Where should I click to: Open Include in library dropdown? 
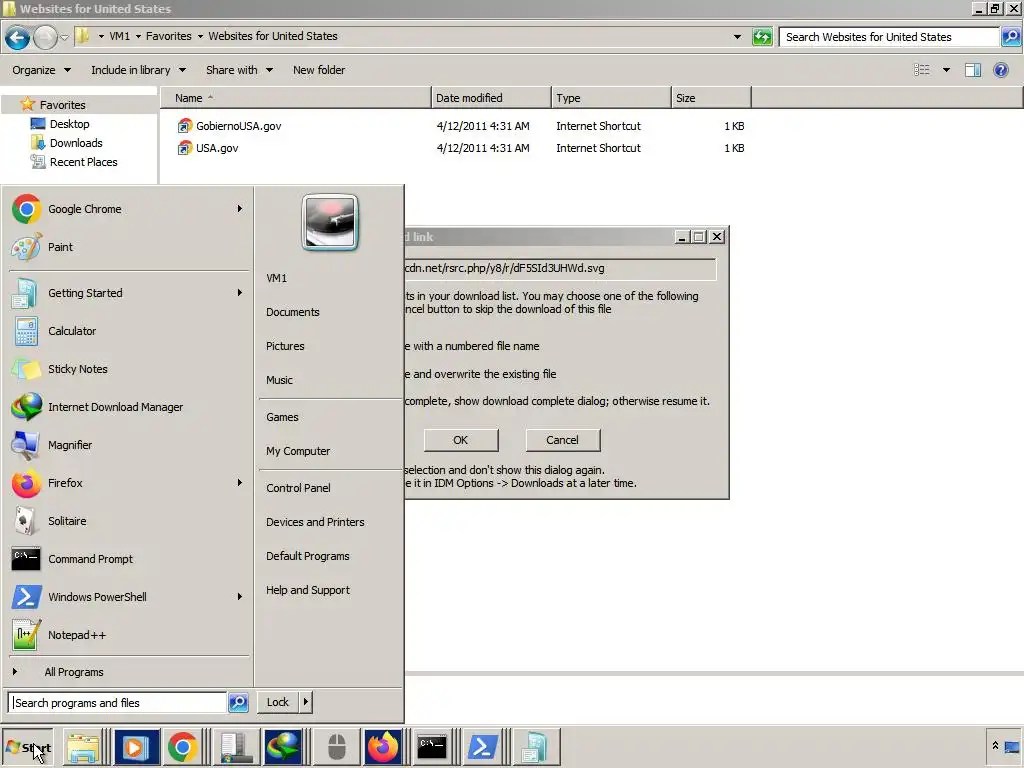point(138,70)
